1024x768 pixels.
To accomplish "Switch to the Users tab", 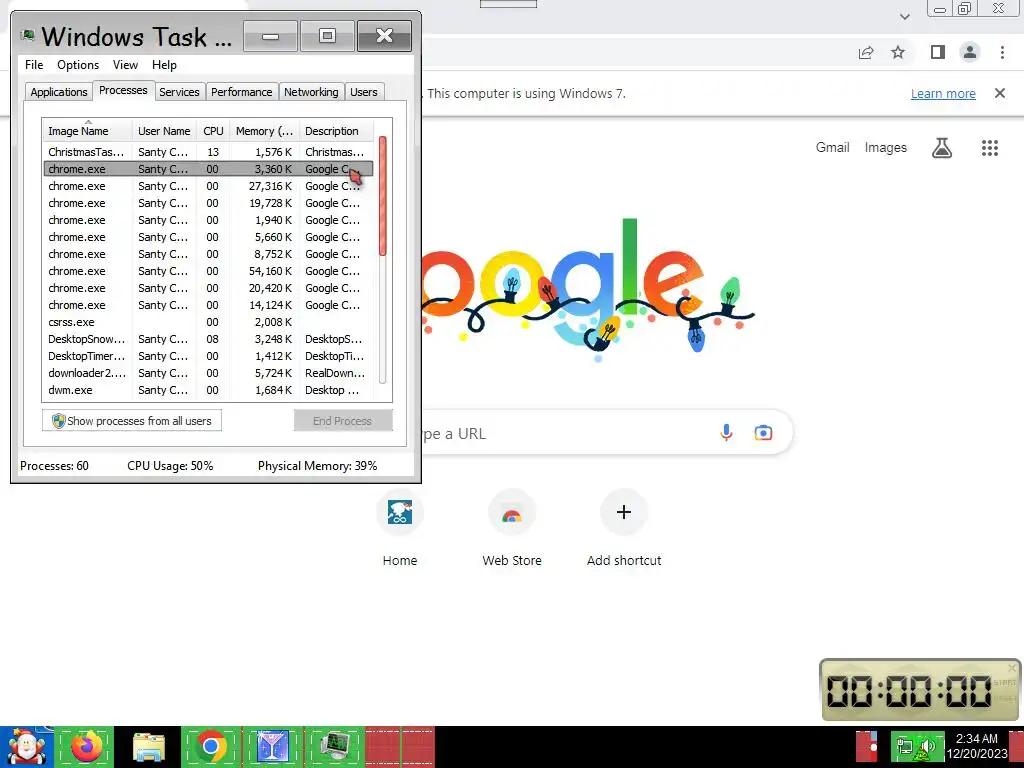I will pyautogui.click(x=364, y=92).
